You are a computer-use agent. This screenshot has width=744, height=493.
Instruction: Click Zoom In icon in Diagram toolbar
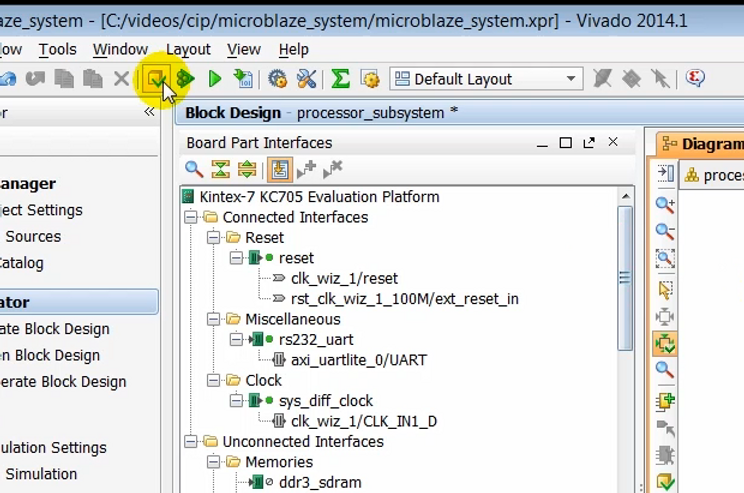tap(665, 204)
